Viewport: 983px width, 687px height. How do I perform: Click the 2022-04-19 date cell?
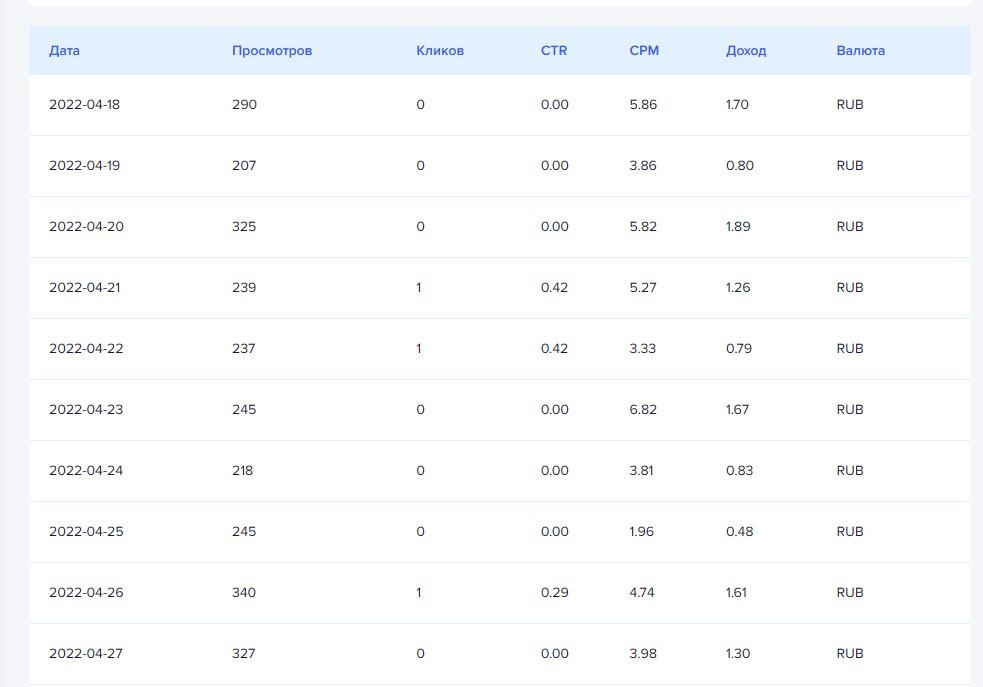pyautogui.click(x=84, y=165)
